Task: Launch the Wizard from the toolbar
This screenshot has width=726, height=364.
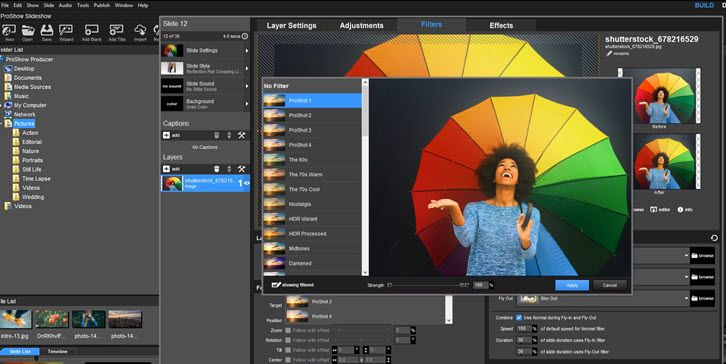Action: click(x=66, y=31)
